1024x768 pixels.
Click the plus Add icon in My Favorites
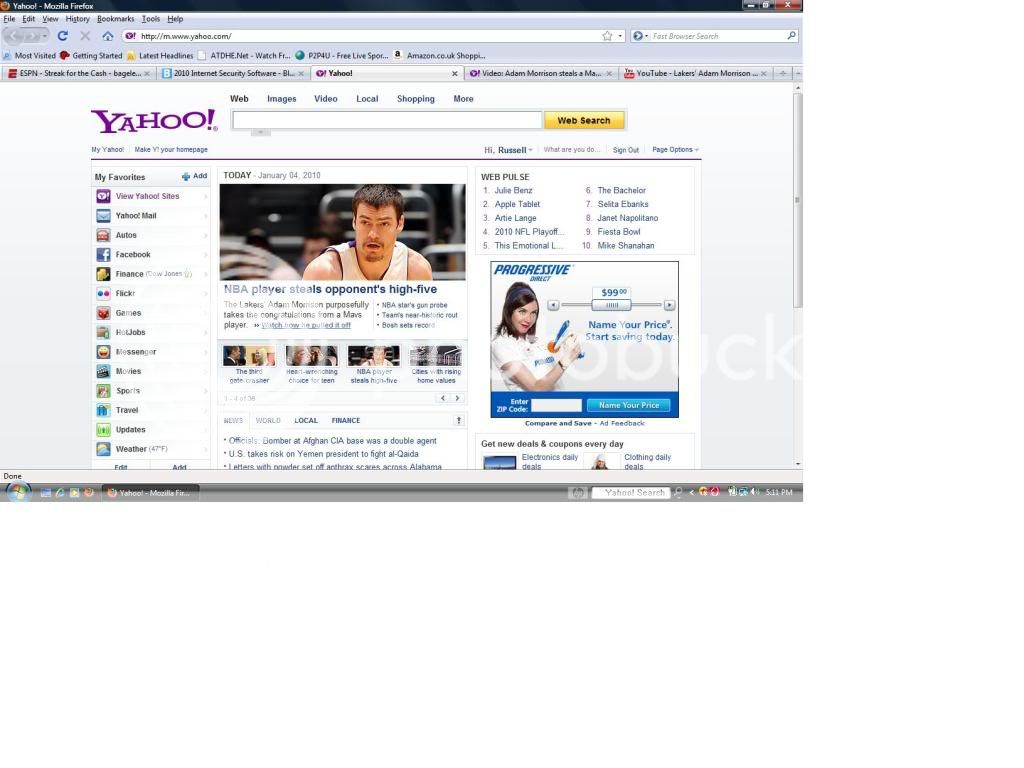[186, 176]
